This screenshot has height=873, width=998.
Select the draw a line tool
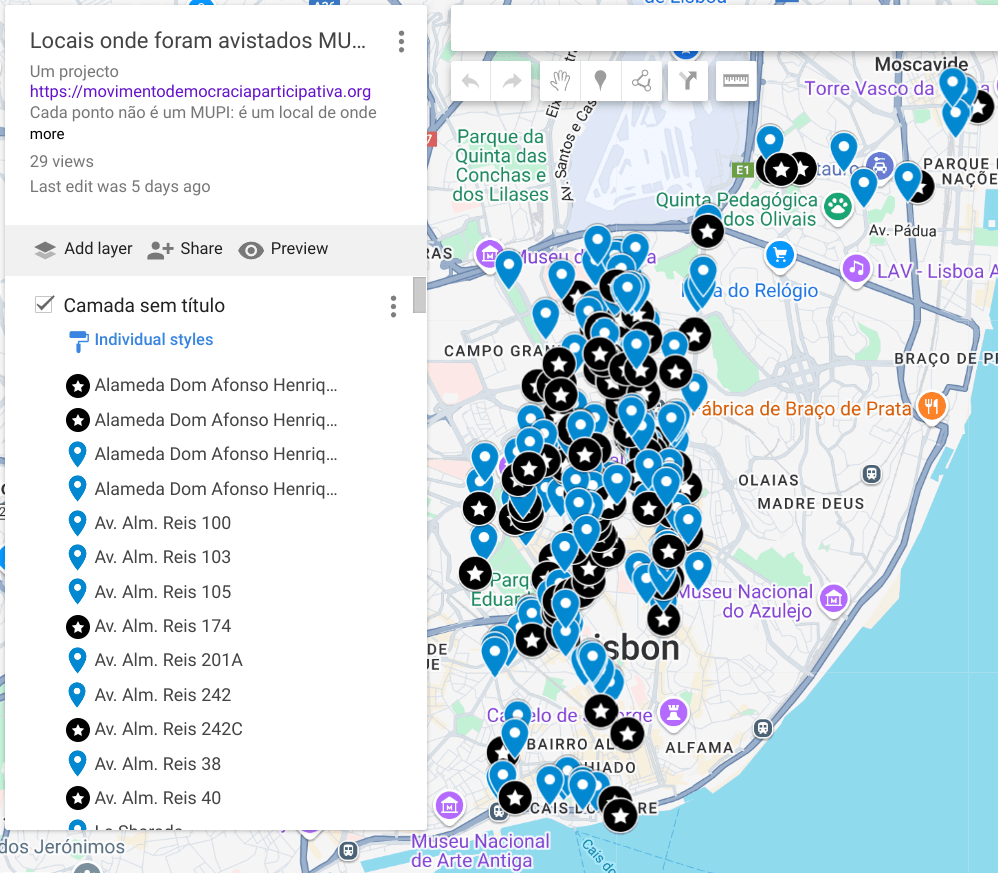point(641,82)
